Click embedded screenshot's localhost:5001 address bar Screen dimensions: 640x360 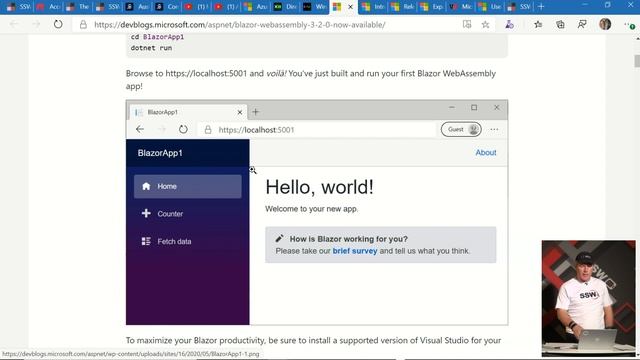[317, 130]
